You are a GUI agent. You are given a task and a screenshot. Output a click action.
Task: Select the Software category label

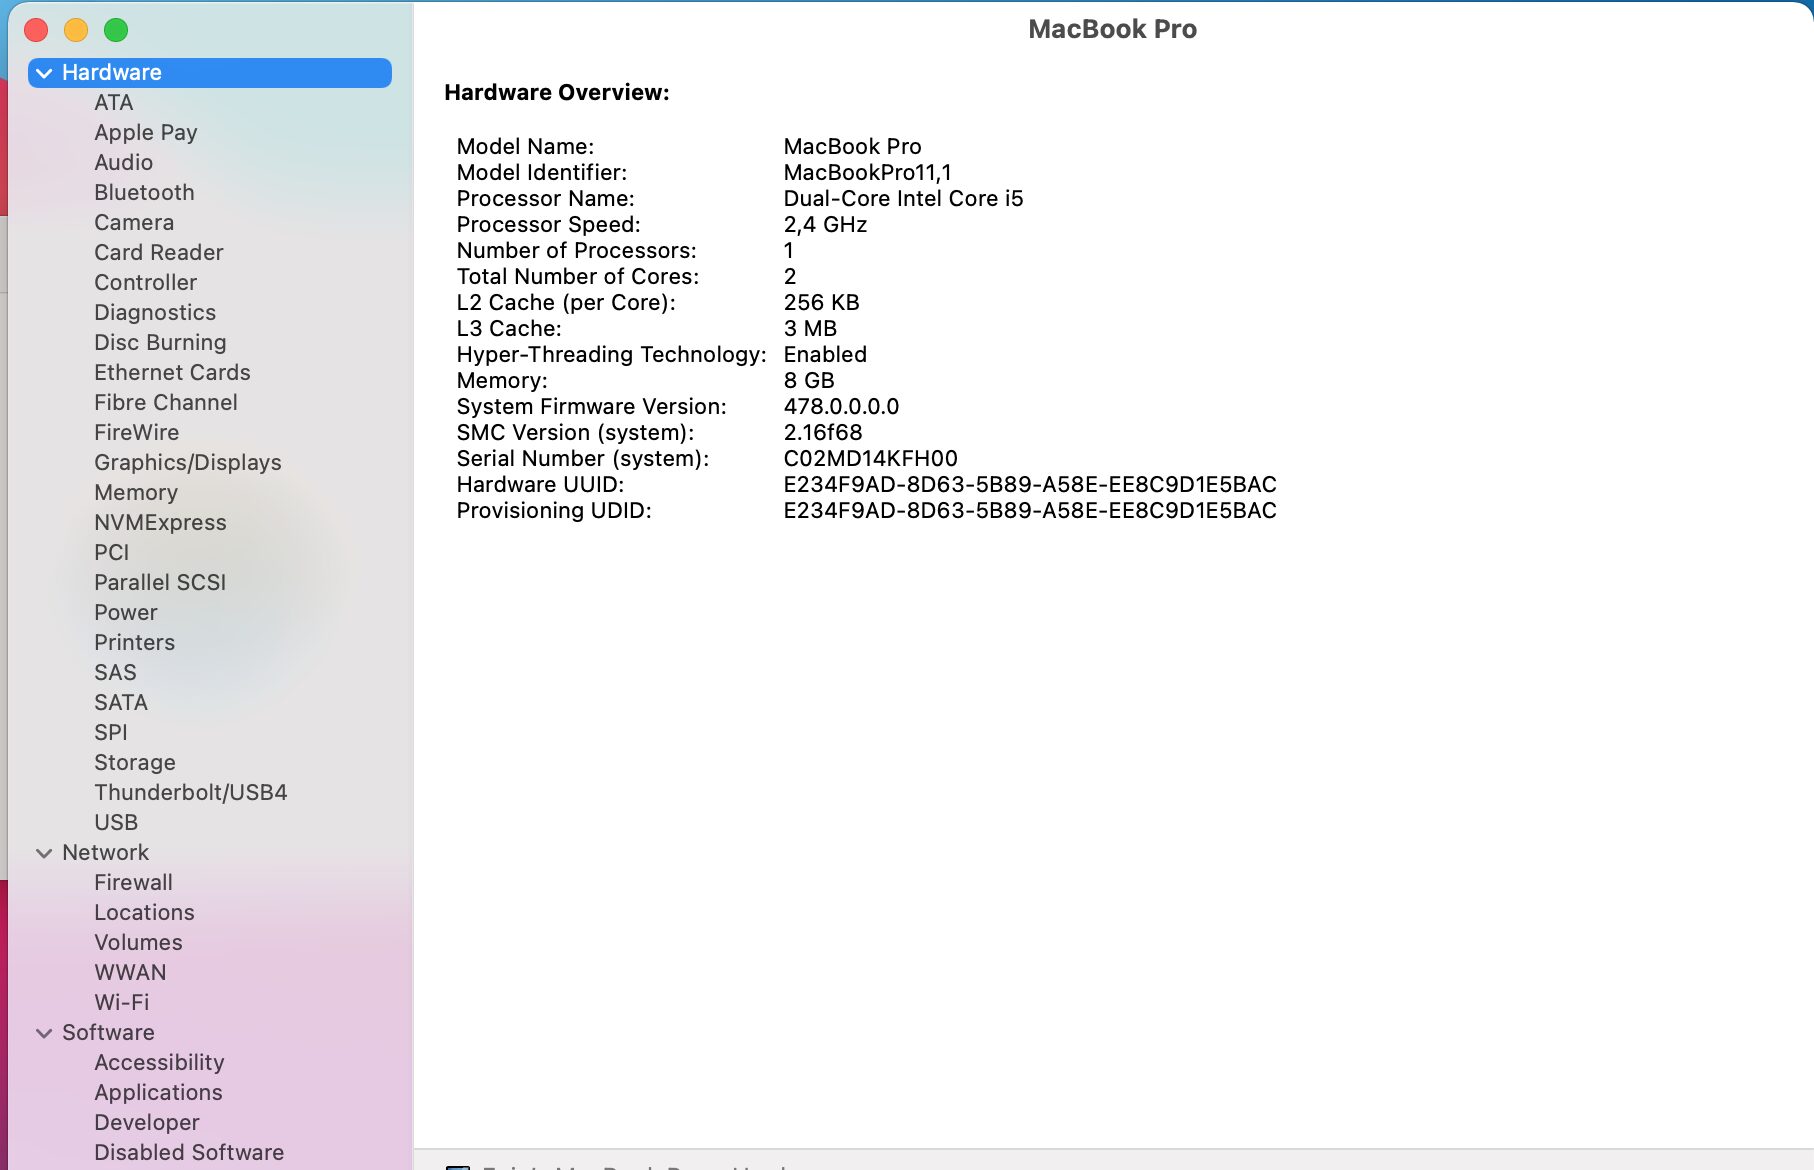pyautogui.click(x=108, y=1033)
